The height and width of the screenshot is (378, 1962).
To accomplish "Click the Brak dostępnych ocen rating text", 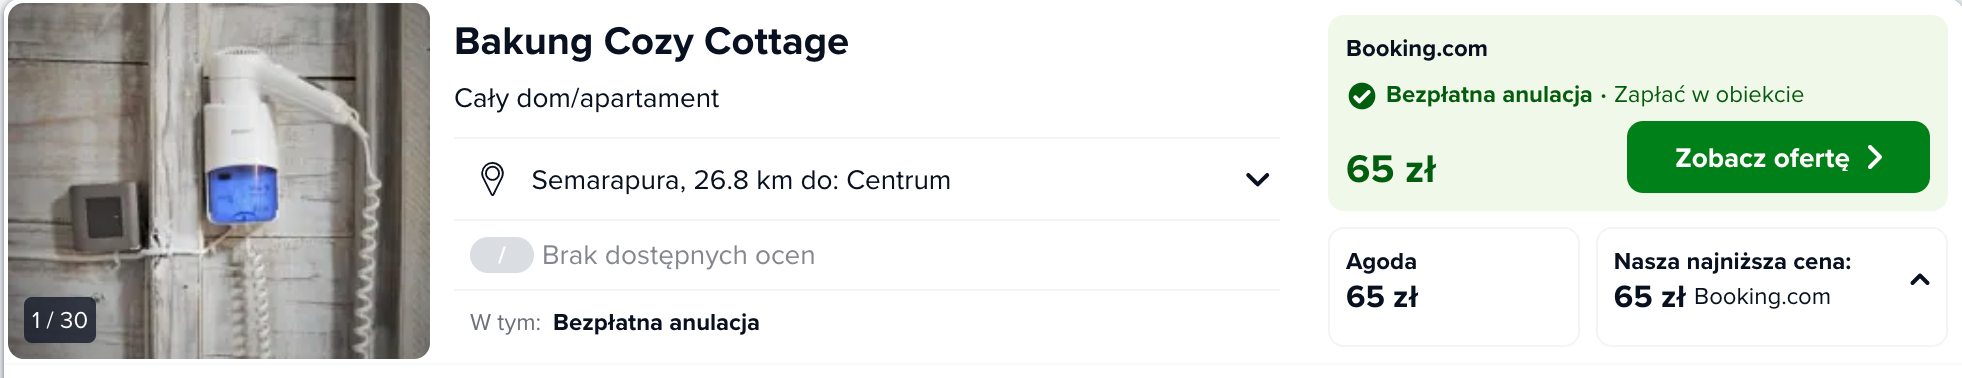I will click(678, 256).
